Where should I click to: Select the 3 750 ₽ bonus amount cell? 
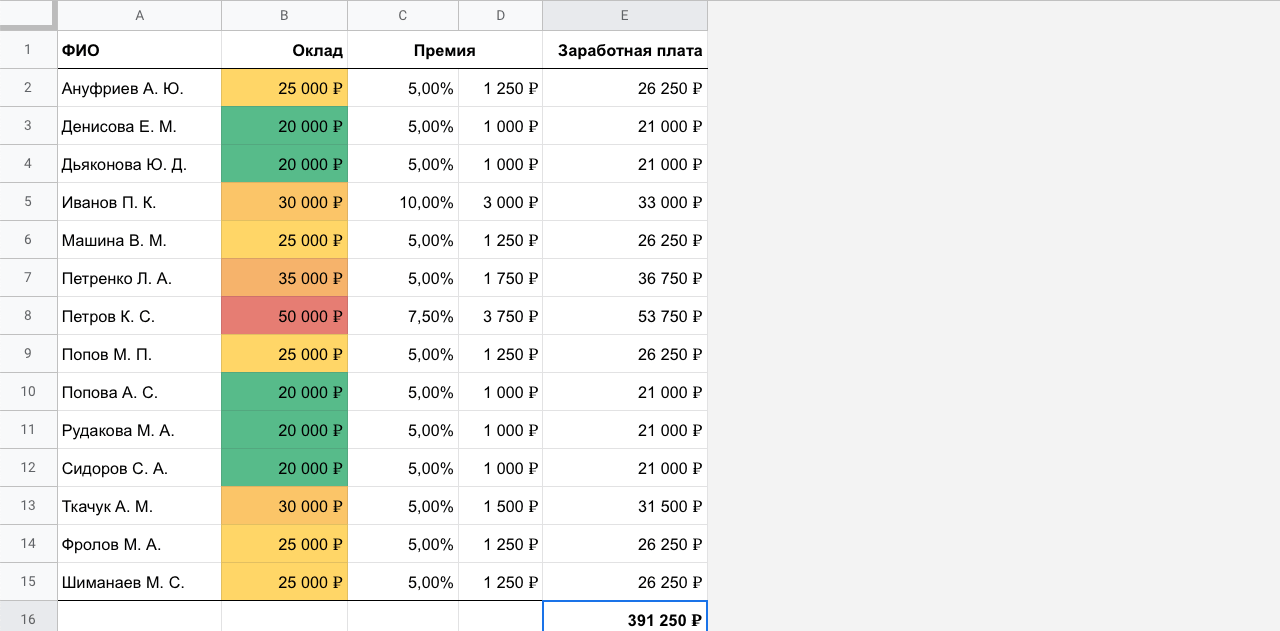coord(500,316)
